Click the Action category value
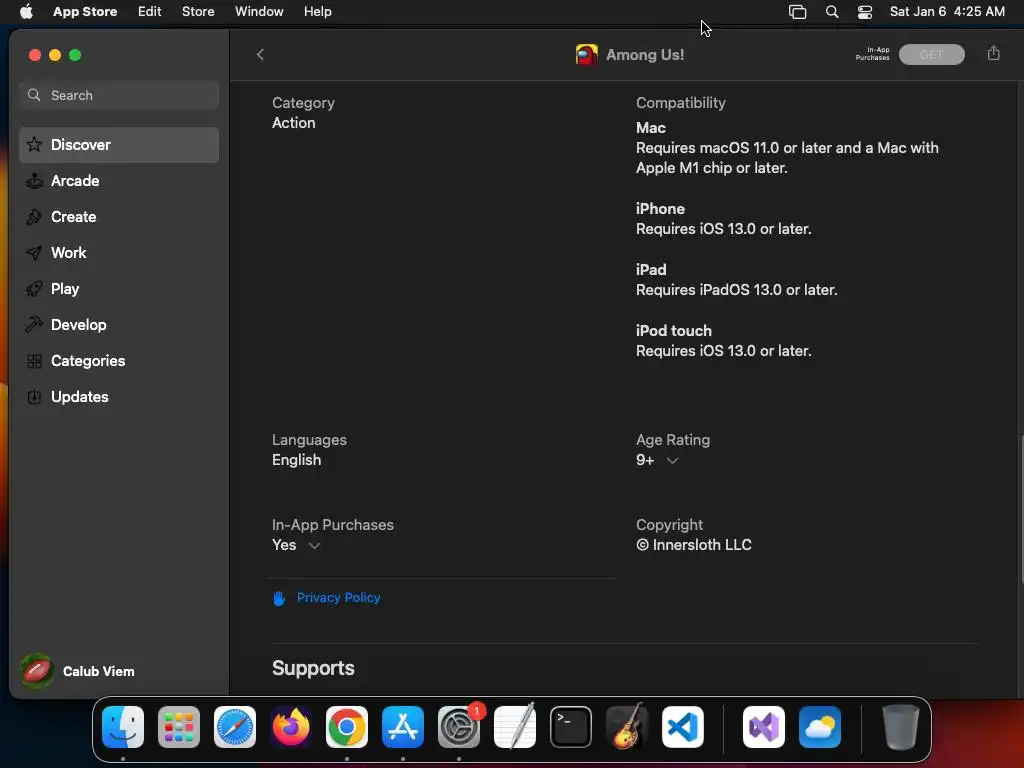1024x768 pixels. 294,123
